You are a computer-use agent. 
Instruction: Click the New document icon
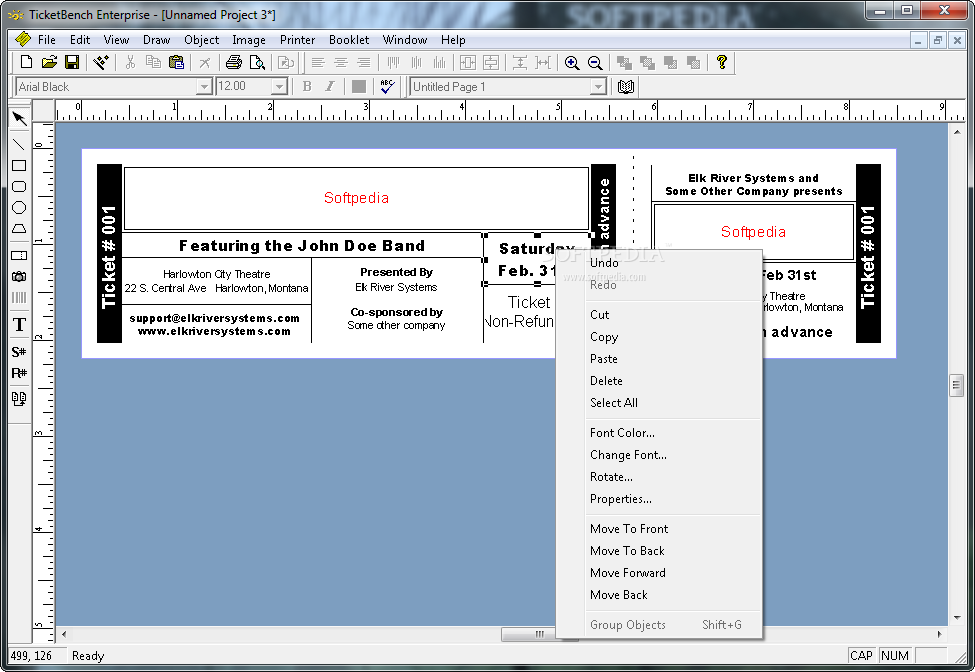pyautogui.click(x=26, y=62)
